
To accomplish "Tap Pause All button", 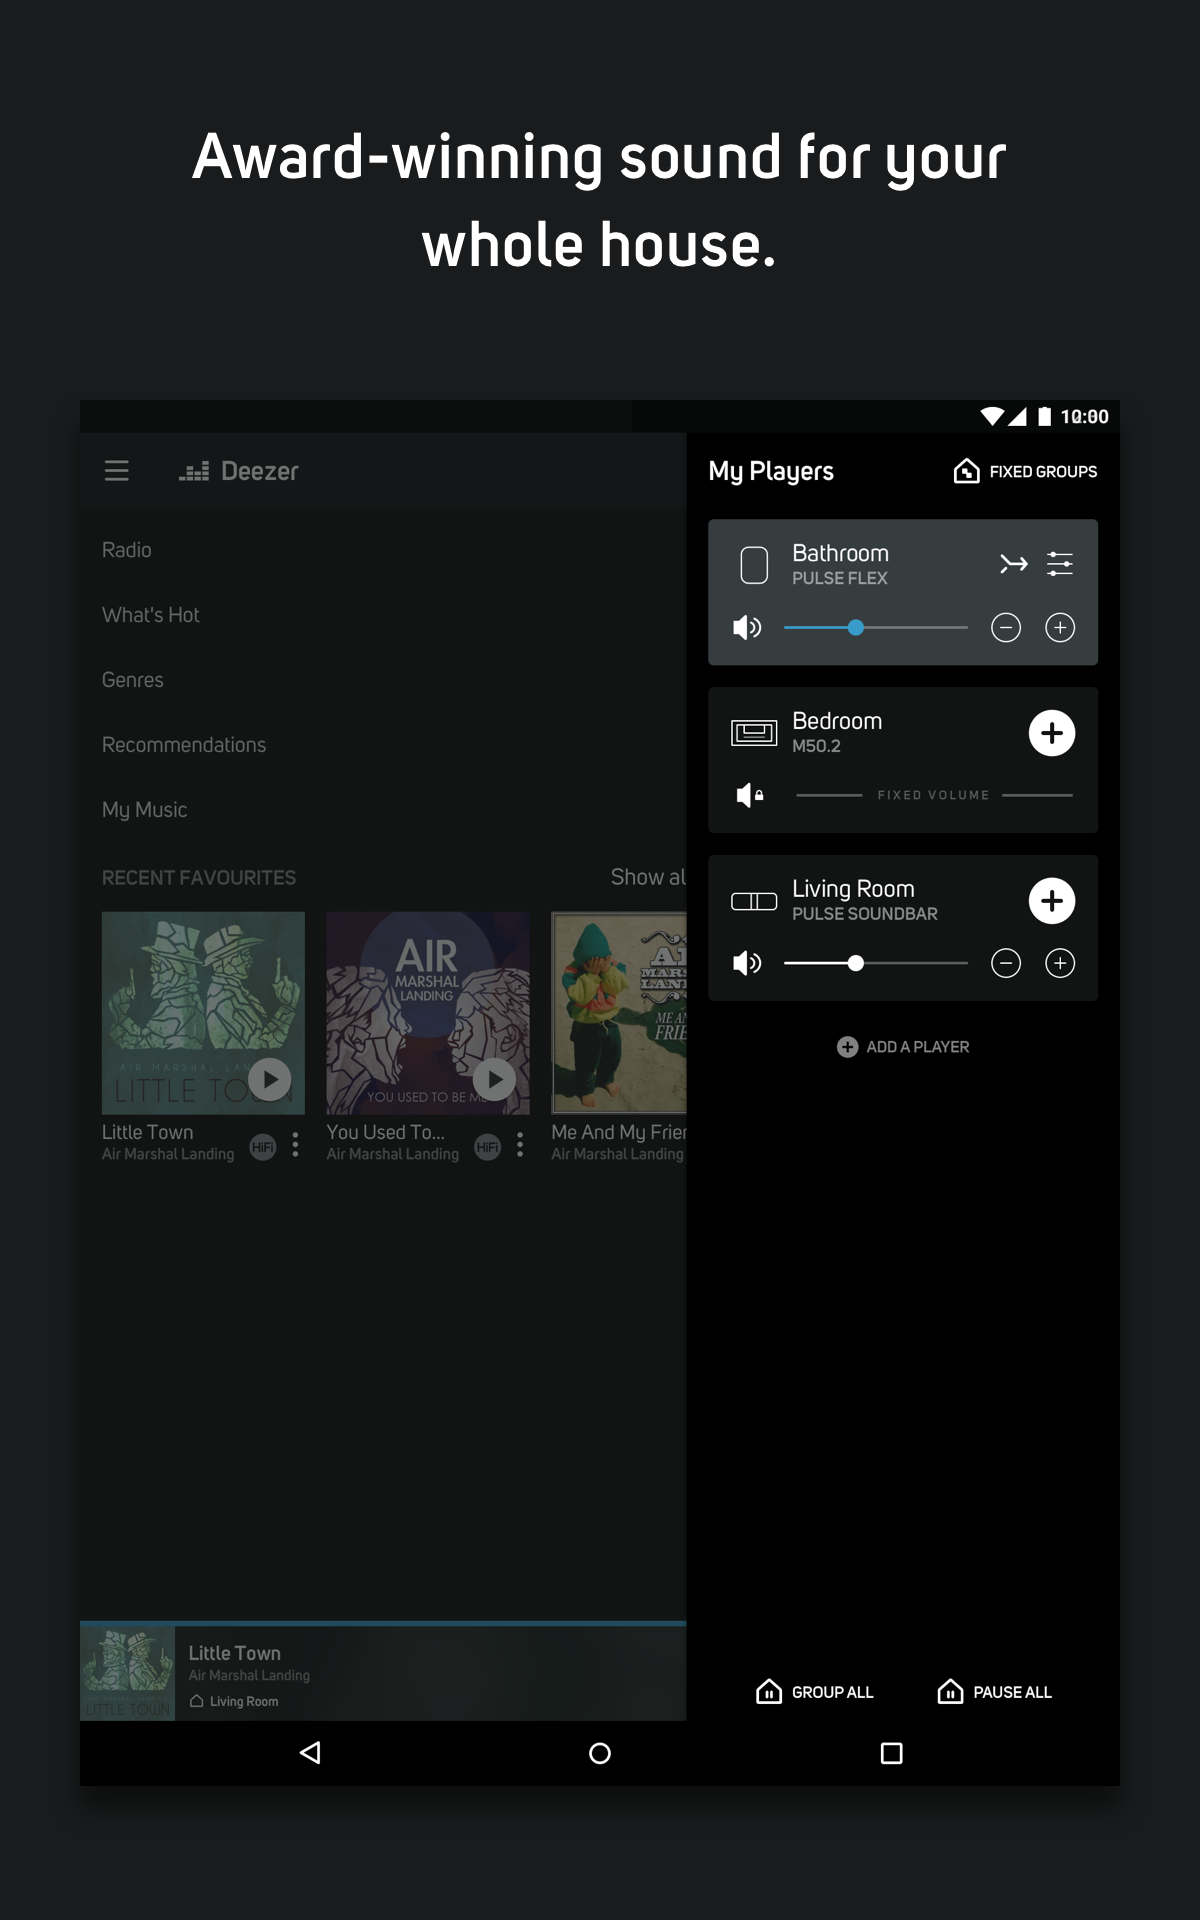I will (994, 1691).
